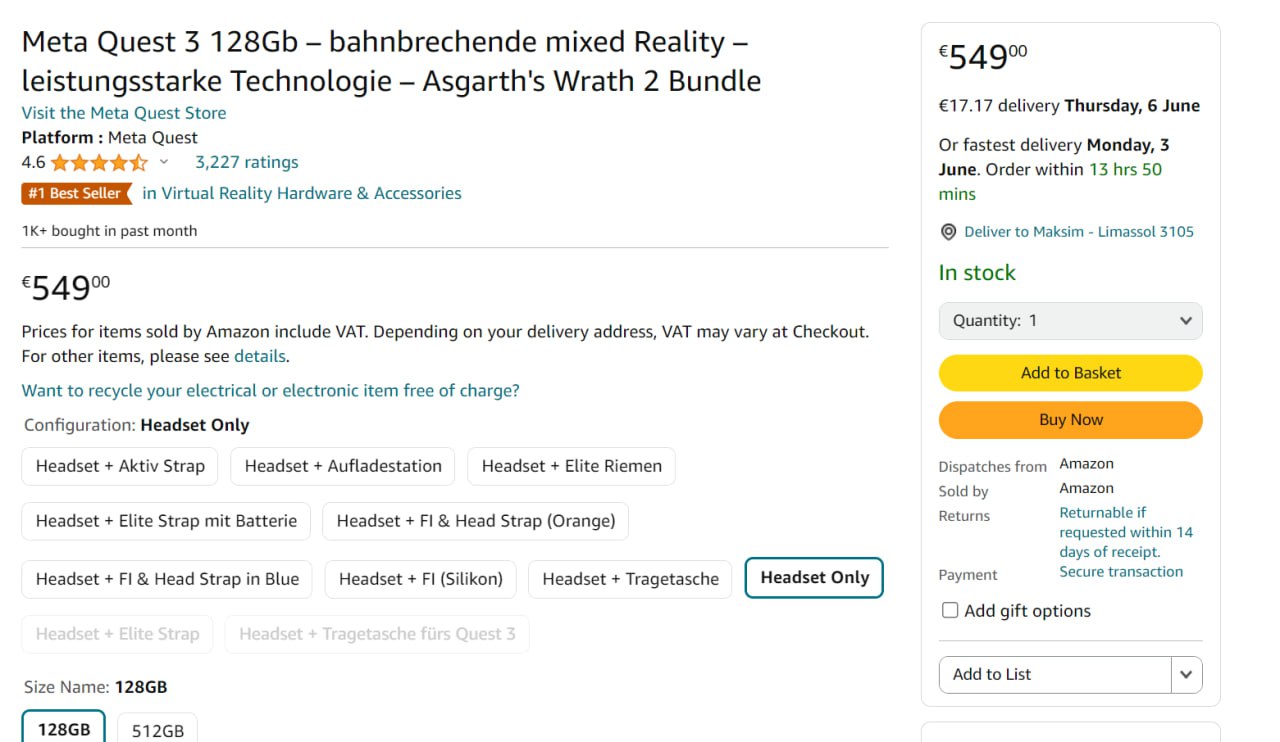Click the #1 Best Seller badge
Viewport: 1280px width, 742px height.
pos(76,193)
